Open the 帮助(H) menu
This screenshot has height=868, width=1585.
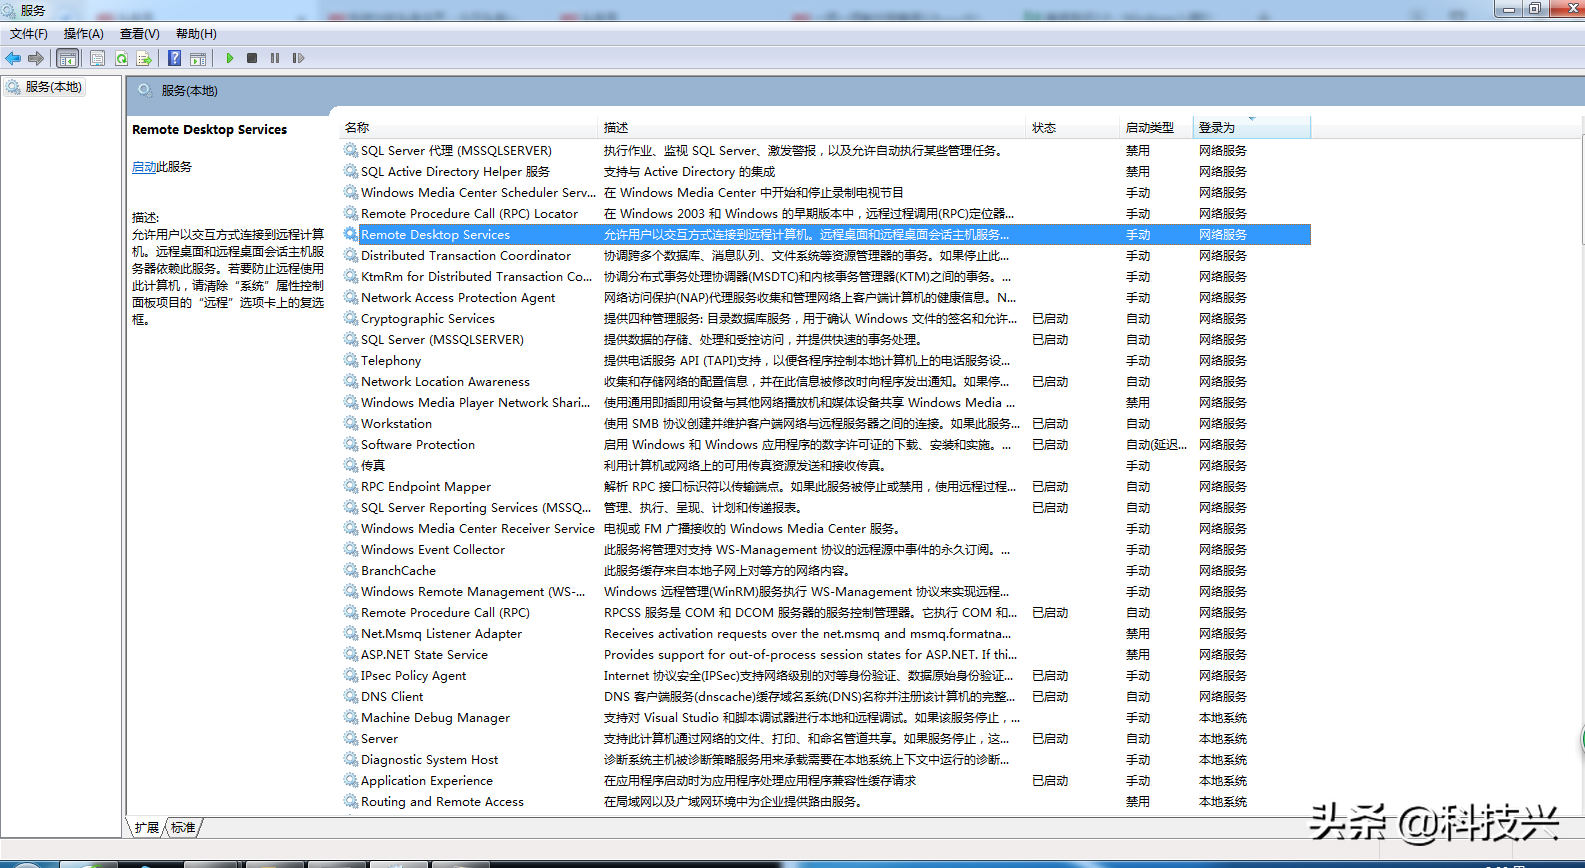pos(196,34)
